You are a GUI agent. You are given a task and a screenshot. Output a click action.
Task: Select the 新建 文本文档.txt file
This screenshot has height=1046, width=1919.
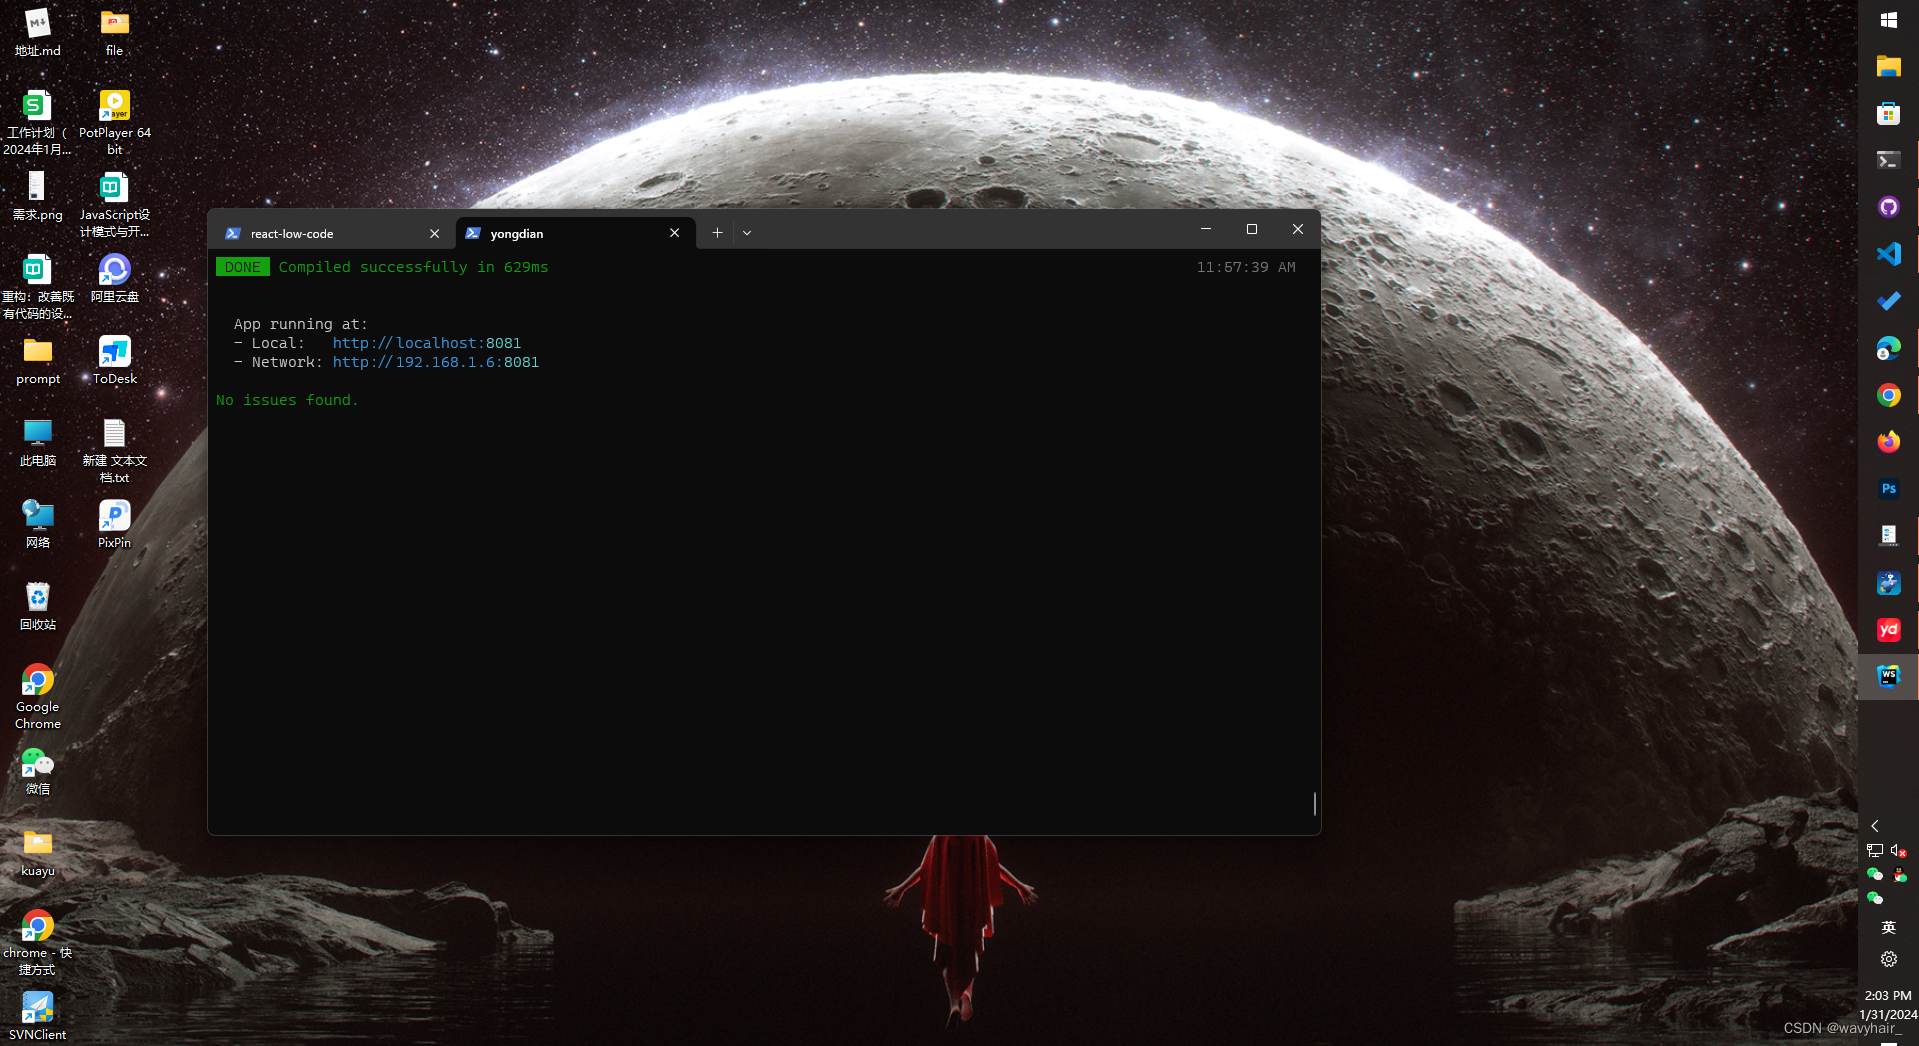click(115, 450)
